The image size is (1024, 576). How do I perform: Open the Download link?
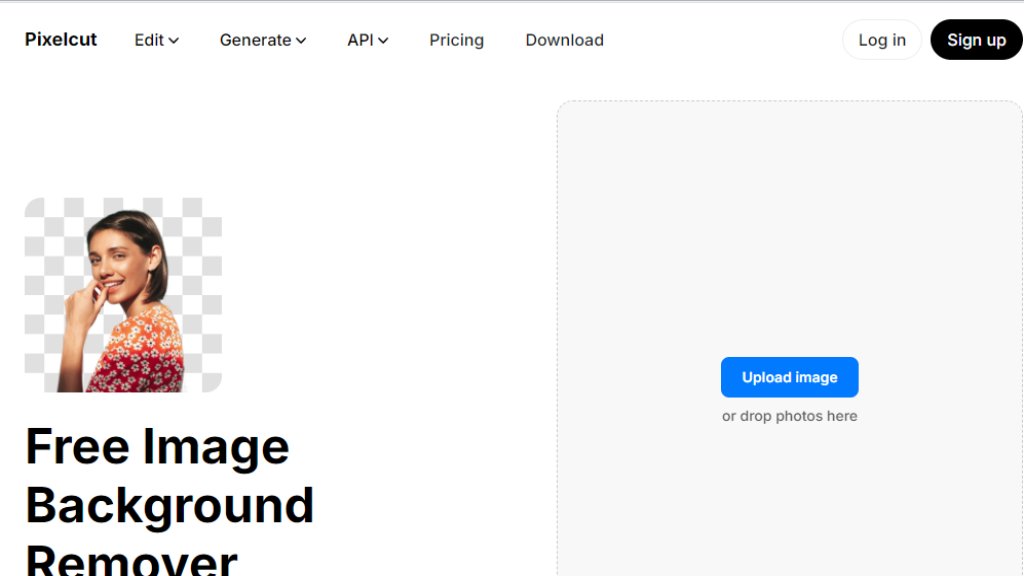tap(564, 40)
